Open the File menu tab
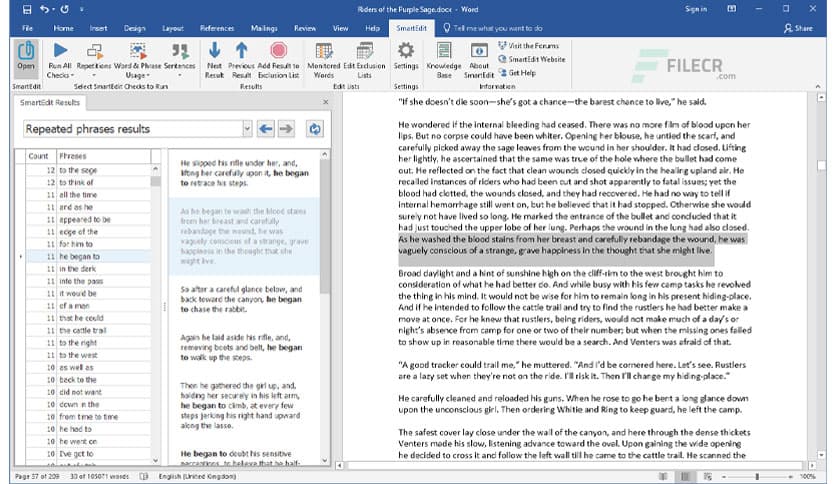The height and width of the screenshot is (484, 836). pyautogui.click(x=27, y=28)
